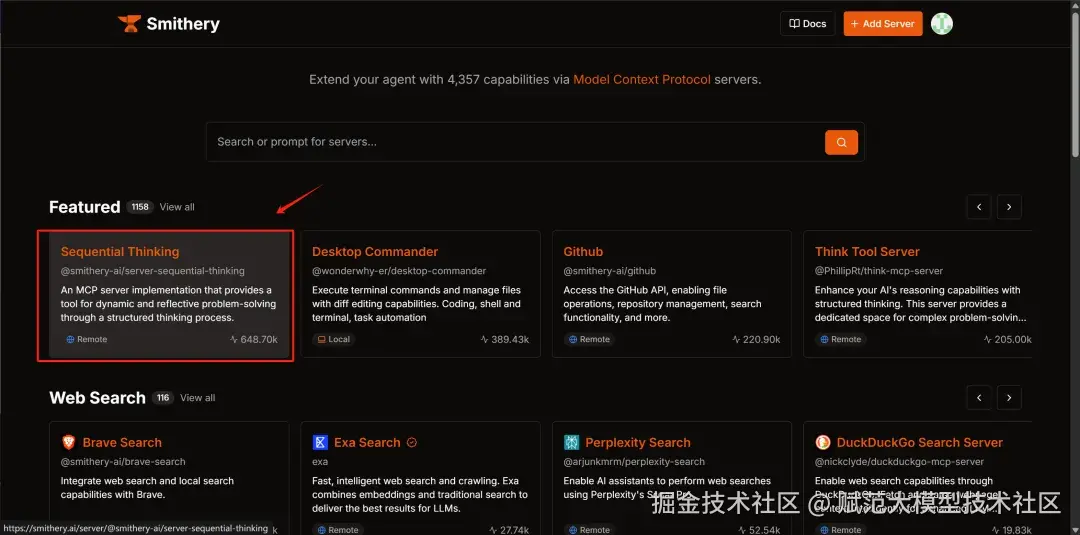This screenshot has width=1080, height=535.
Task: Click @PhillipRt/think-mcp-server handle
Action: tap(879, 271)
